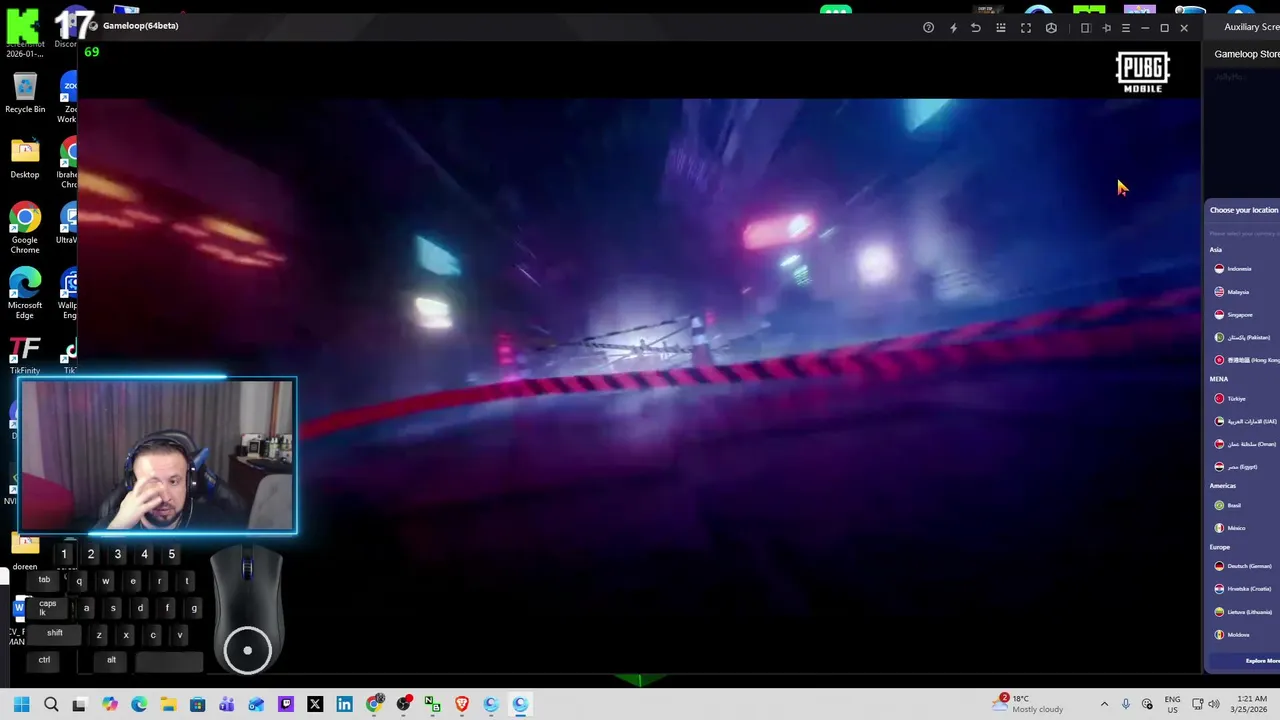Click the webcam overlay thumbnail
This screenshot has width=1280, height=720.
click(x=158, y=455)
